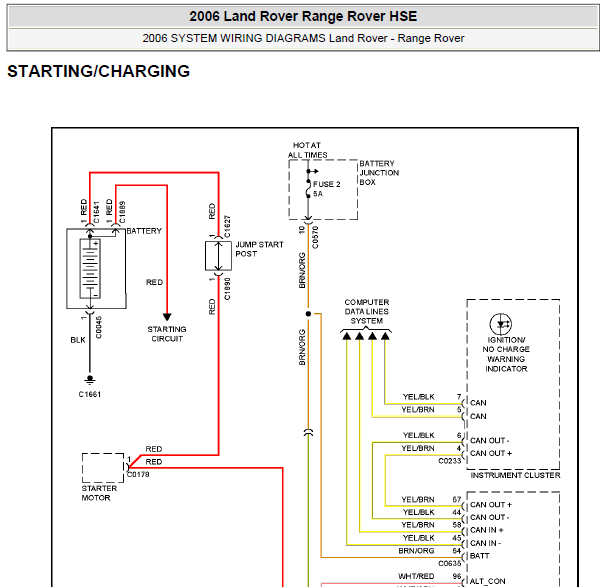Viewport: 600px width, 587px height.
Task: Click the BRN/ORG wire label at pin 54
Action: (x=416, y=551)
